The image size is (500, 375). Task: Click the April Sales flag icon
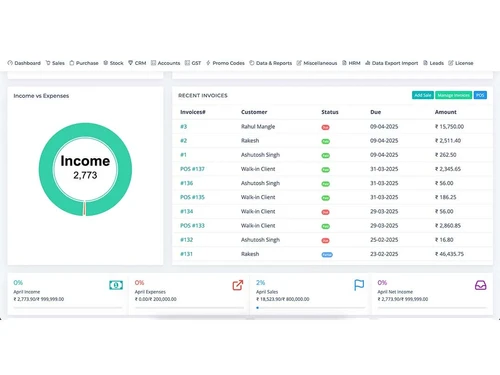tap(359, 285)
